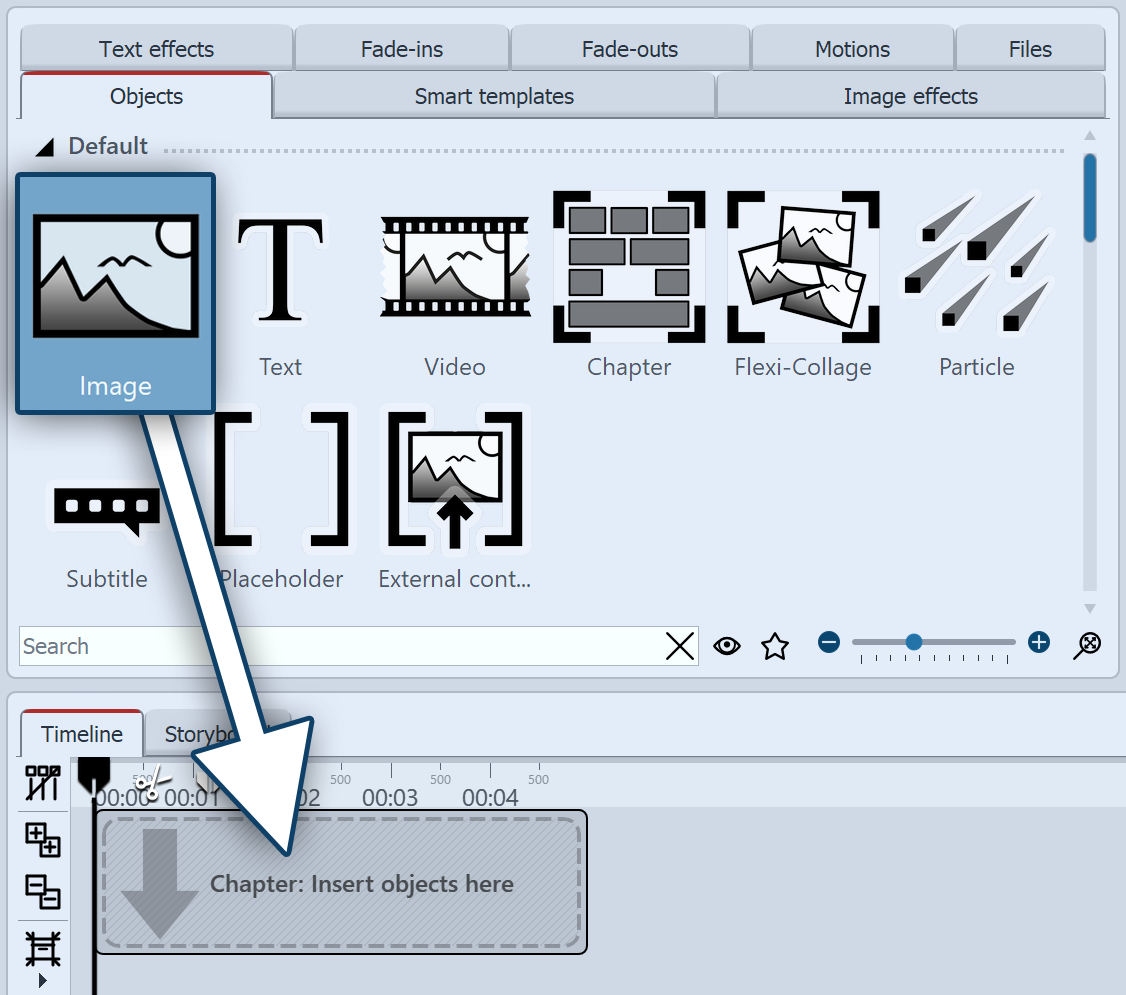
Task: Enable fit-to-view zoom with the magnifier icon
Action: click(1088, 645)
